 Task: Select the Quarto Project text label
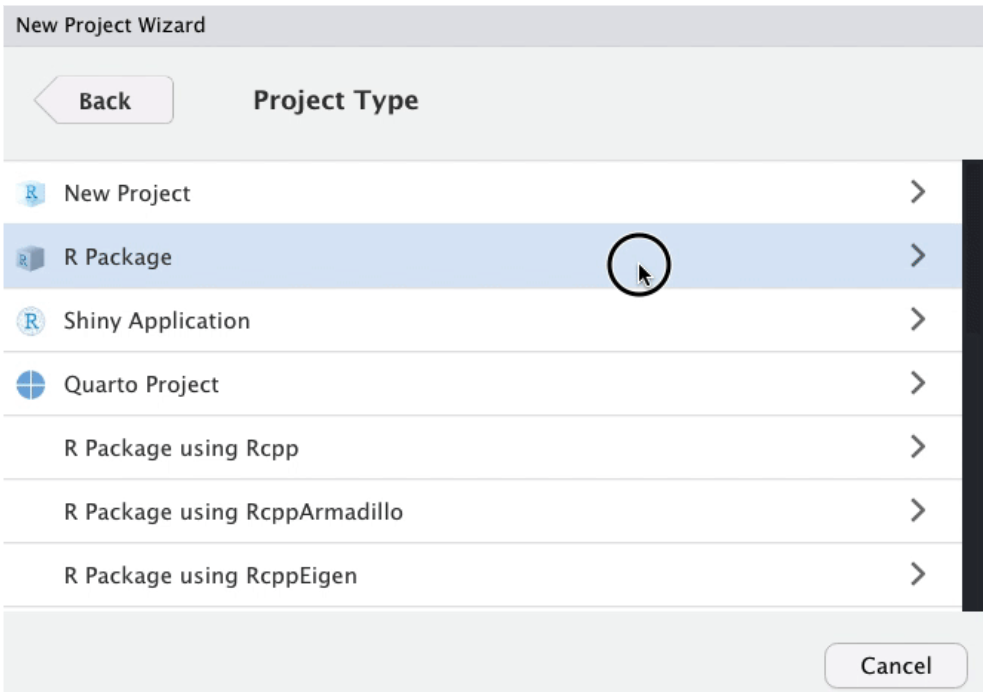(x=141, y=385)
